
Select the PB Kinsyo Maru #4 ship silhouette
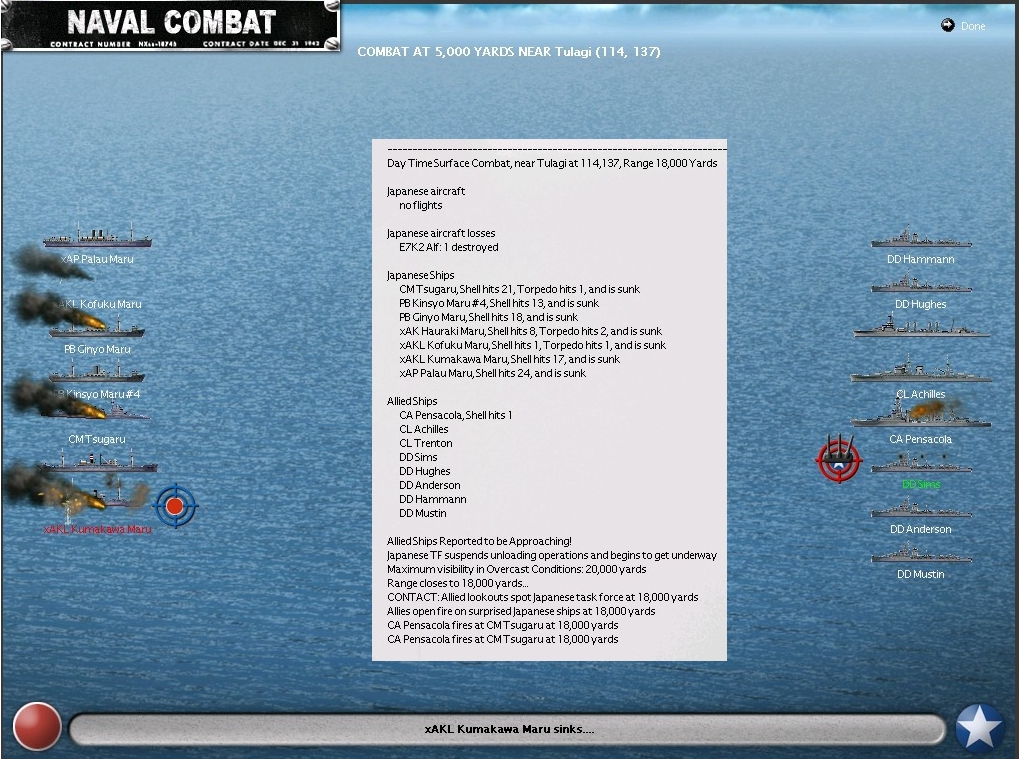(96, 373)
